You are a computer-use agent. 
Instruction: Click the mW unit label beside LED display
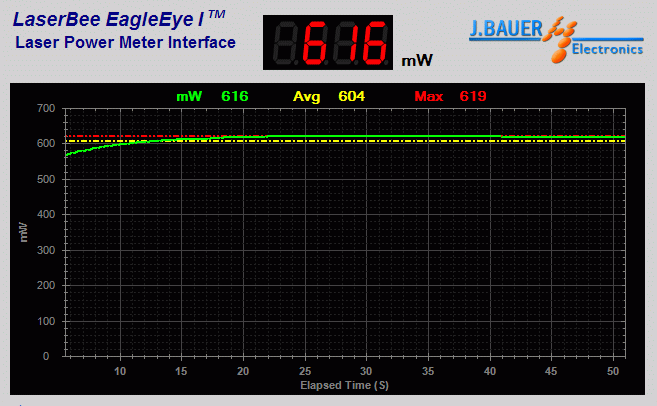click(416, 61)
